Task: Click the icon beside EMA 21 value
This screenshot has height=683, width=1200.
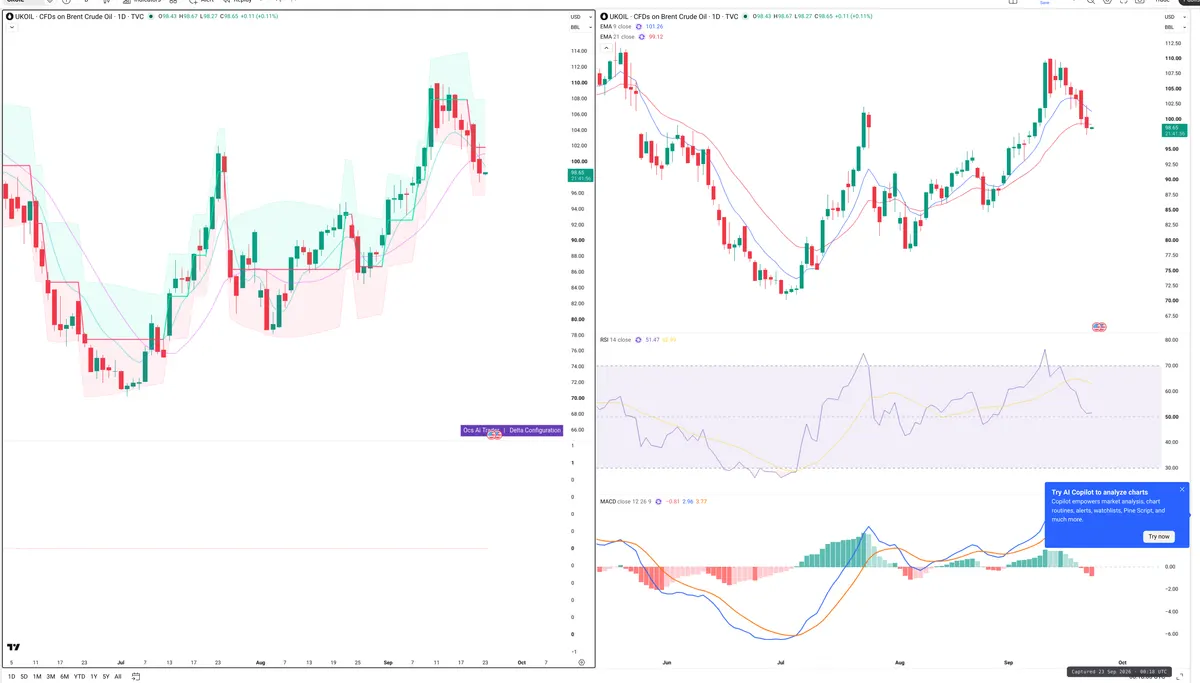Action: (642, 37)
